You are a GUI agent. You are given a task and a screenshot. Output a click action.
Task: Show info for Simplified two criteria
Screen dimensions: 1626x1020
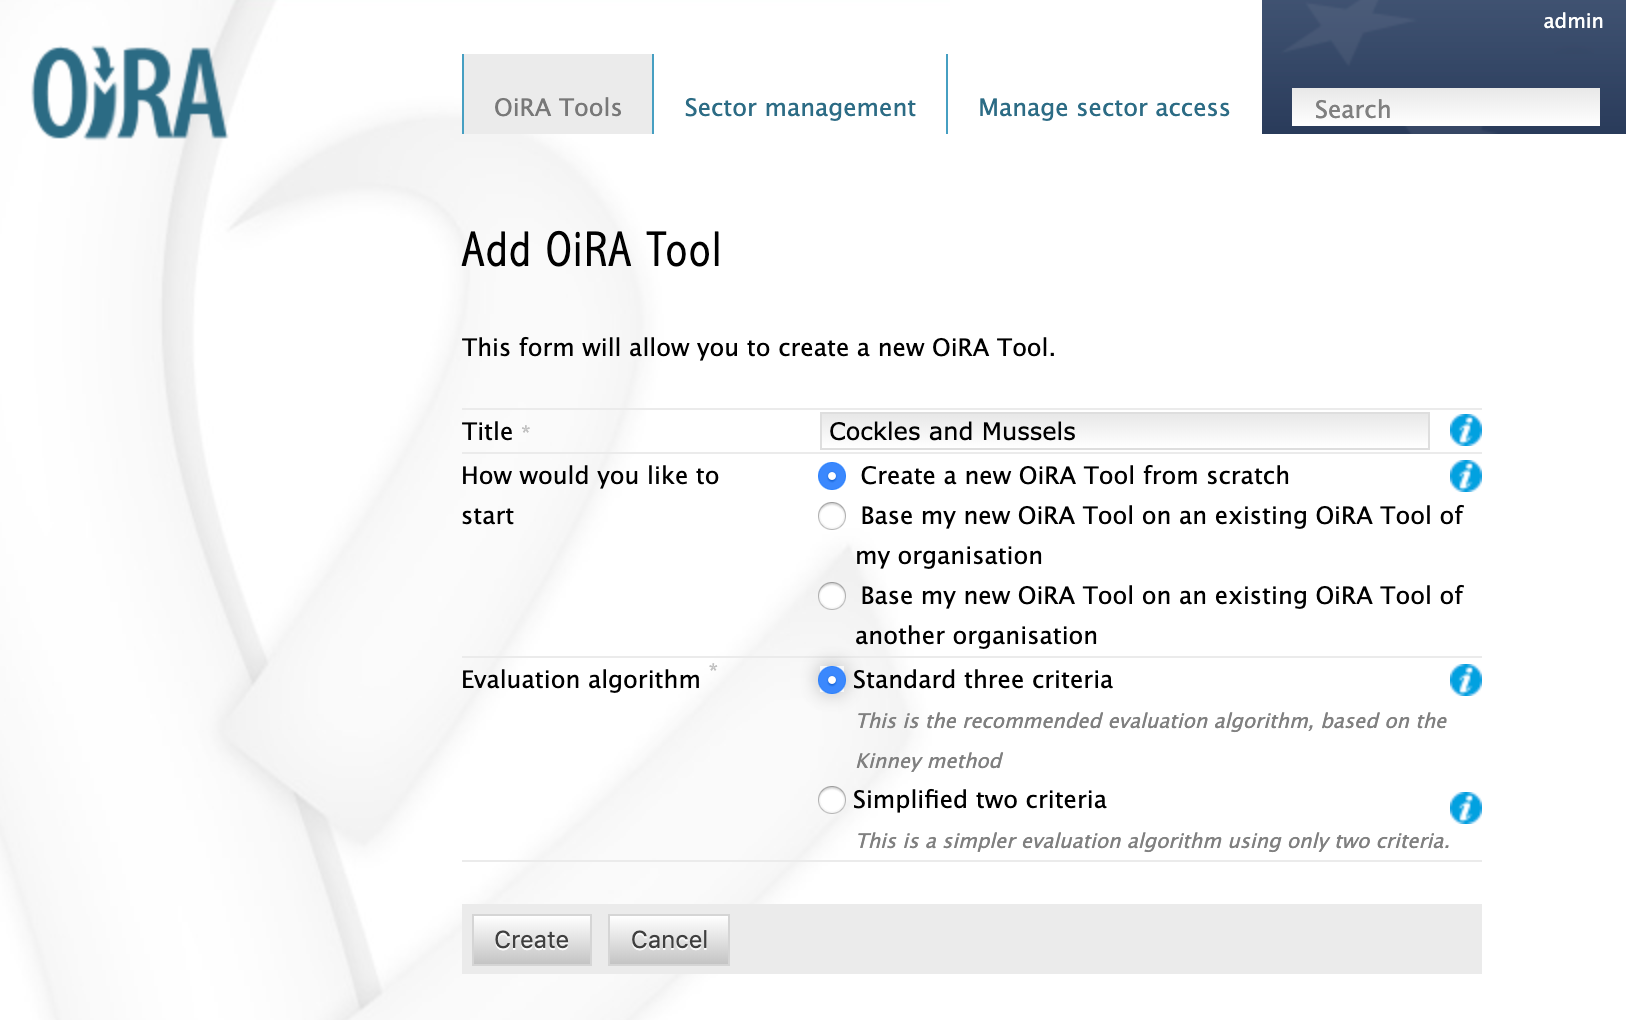click(x=1465, y=807)
